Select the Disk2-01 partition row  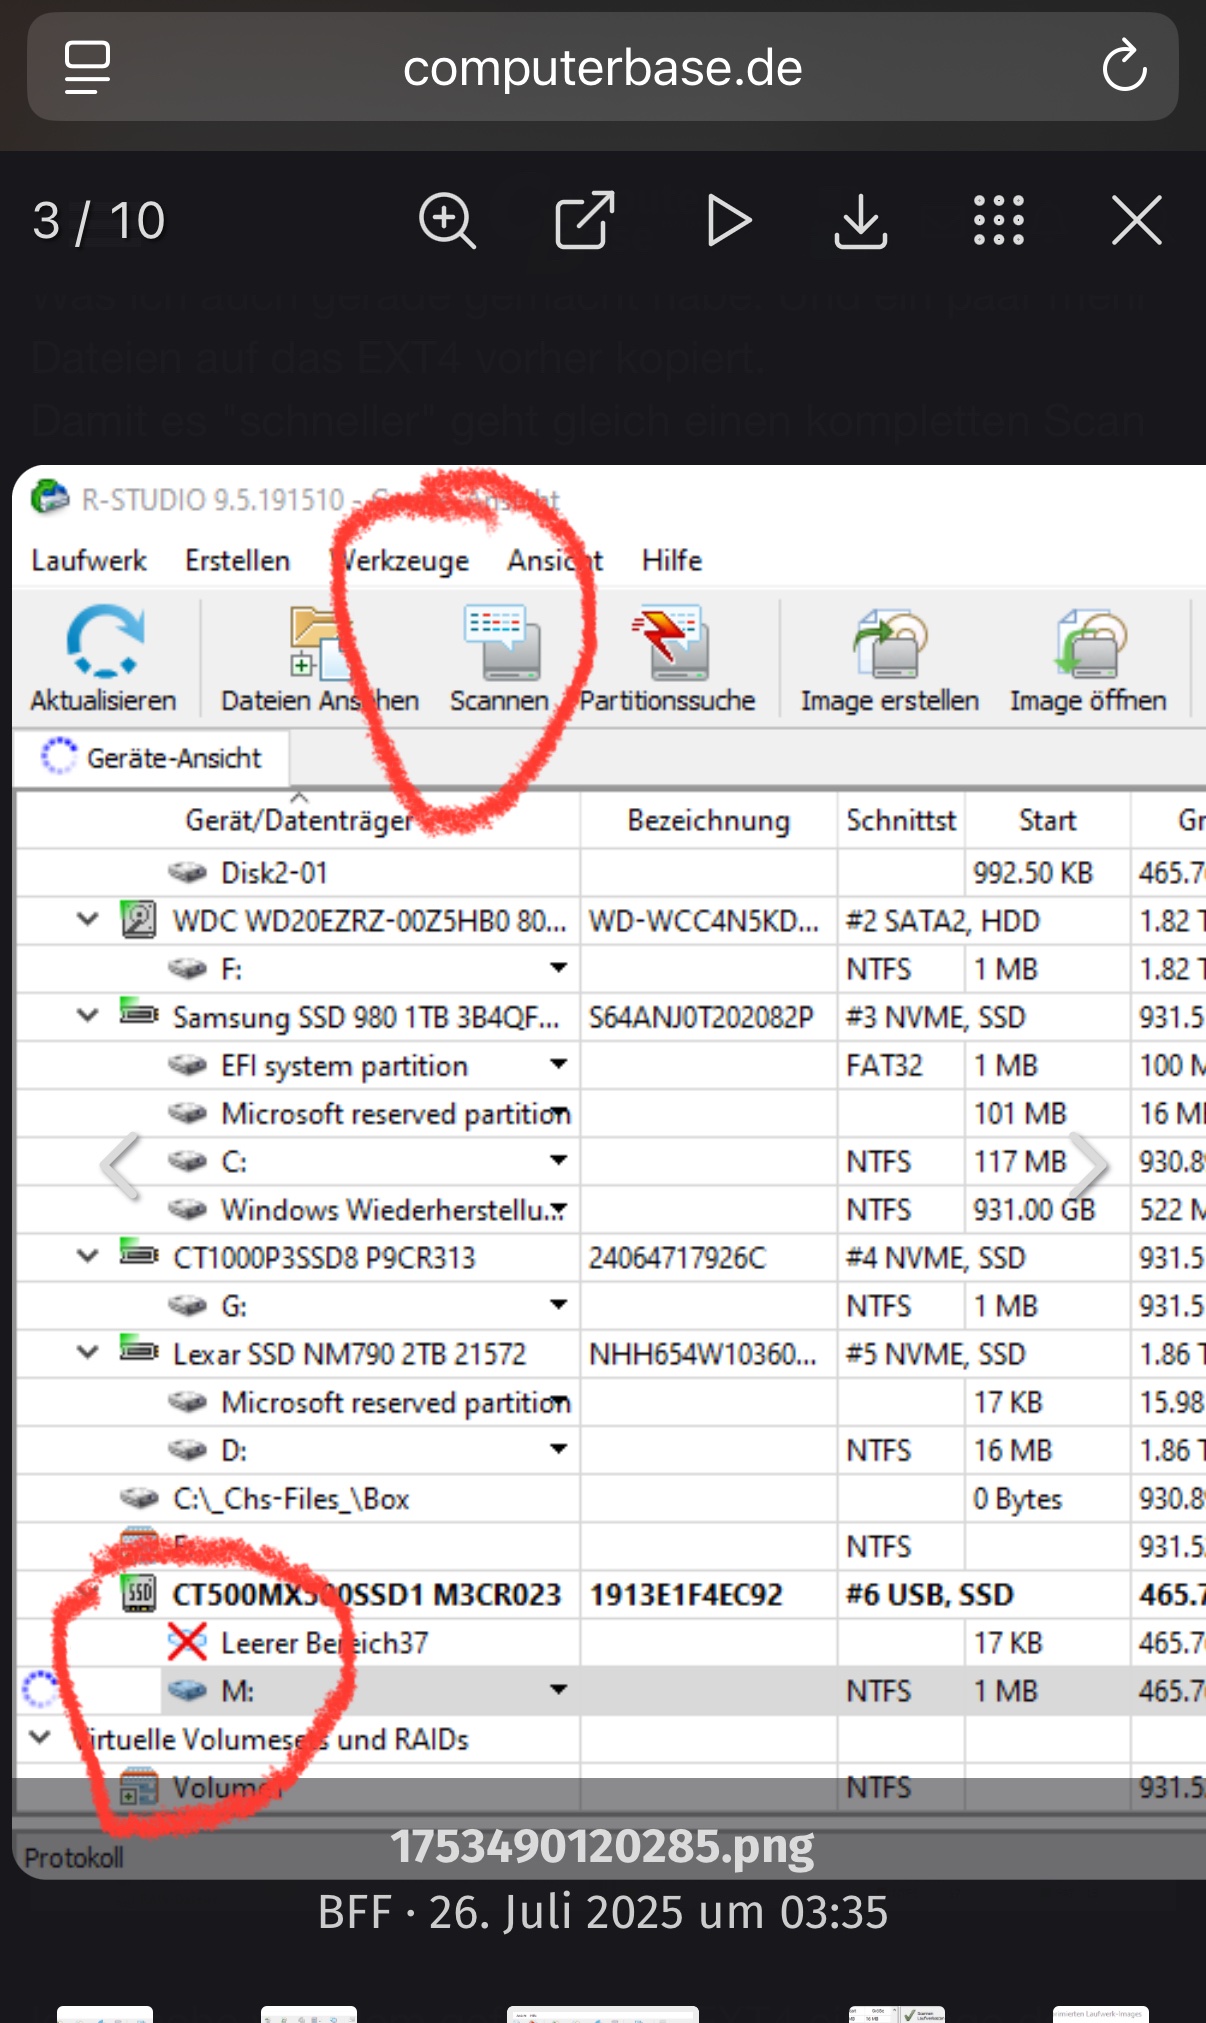(275, 873)
